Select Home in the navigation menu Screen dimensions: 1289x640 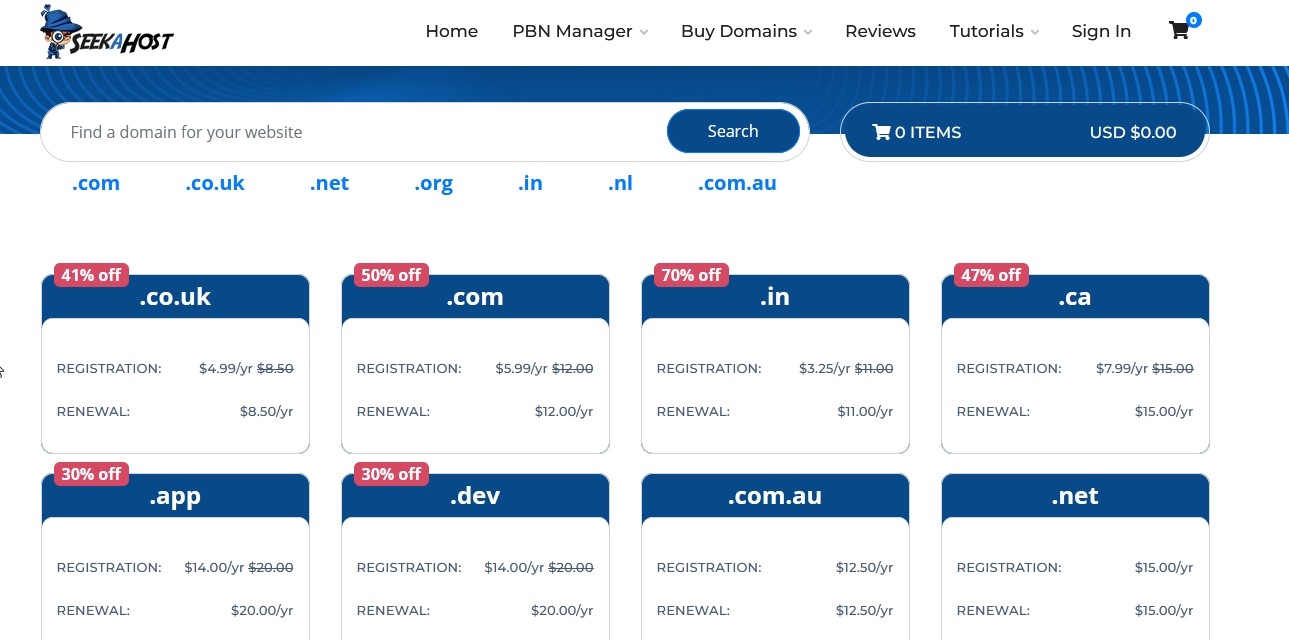452,31
